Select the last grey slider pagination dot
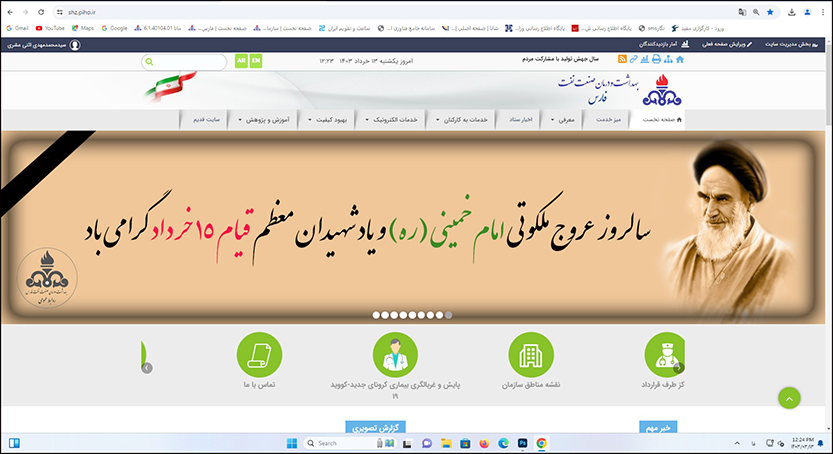 click(448, 315)
